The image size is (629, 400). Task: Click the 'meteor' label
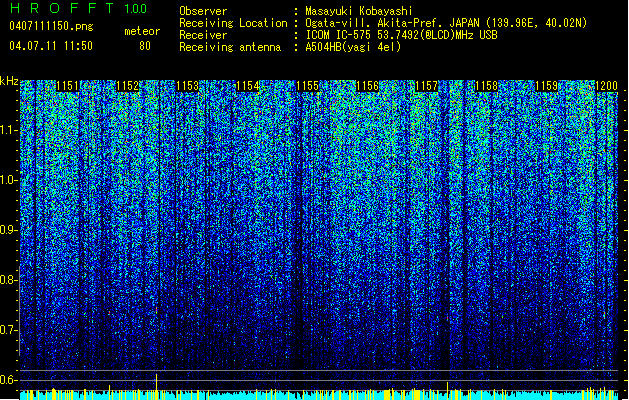pos(142,31)
